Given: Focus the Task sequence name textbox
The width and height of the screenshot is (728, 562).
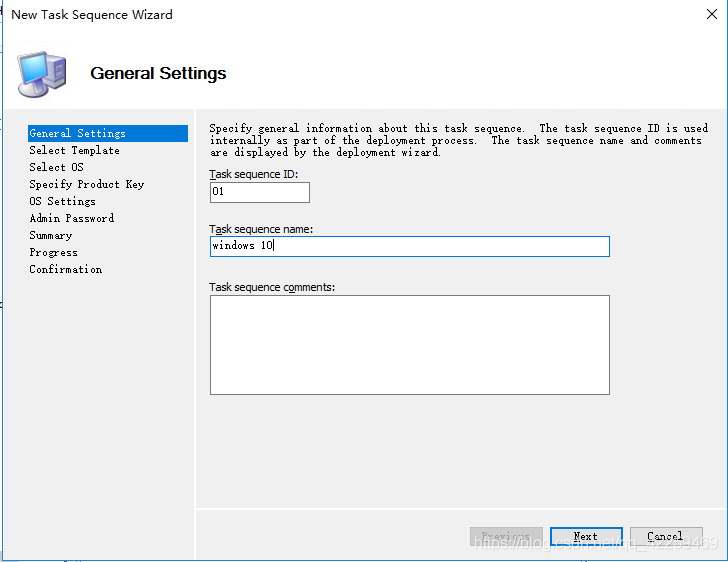Looking at the screenshot, I should (409, 246).
